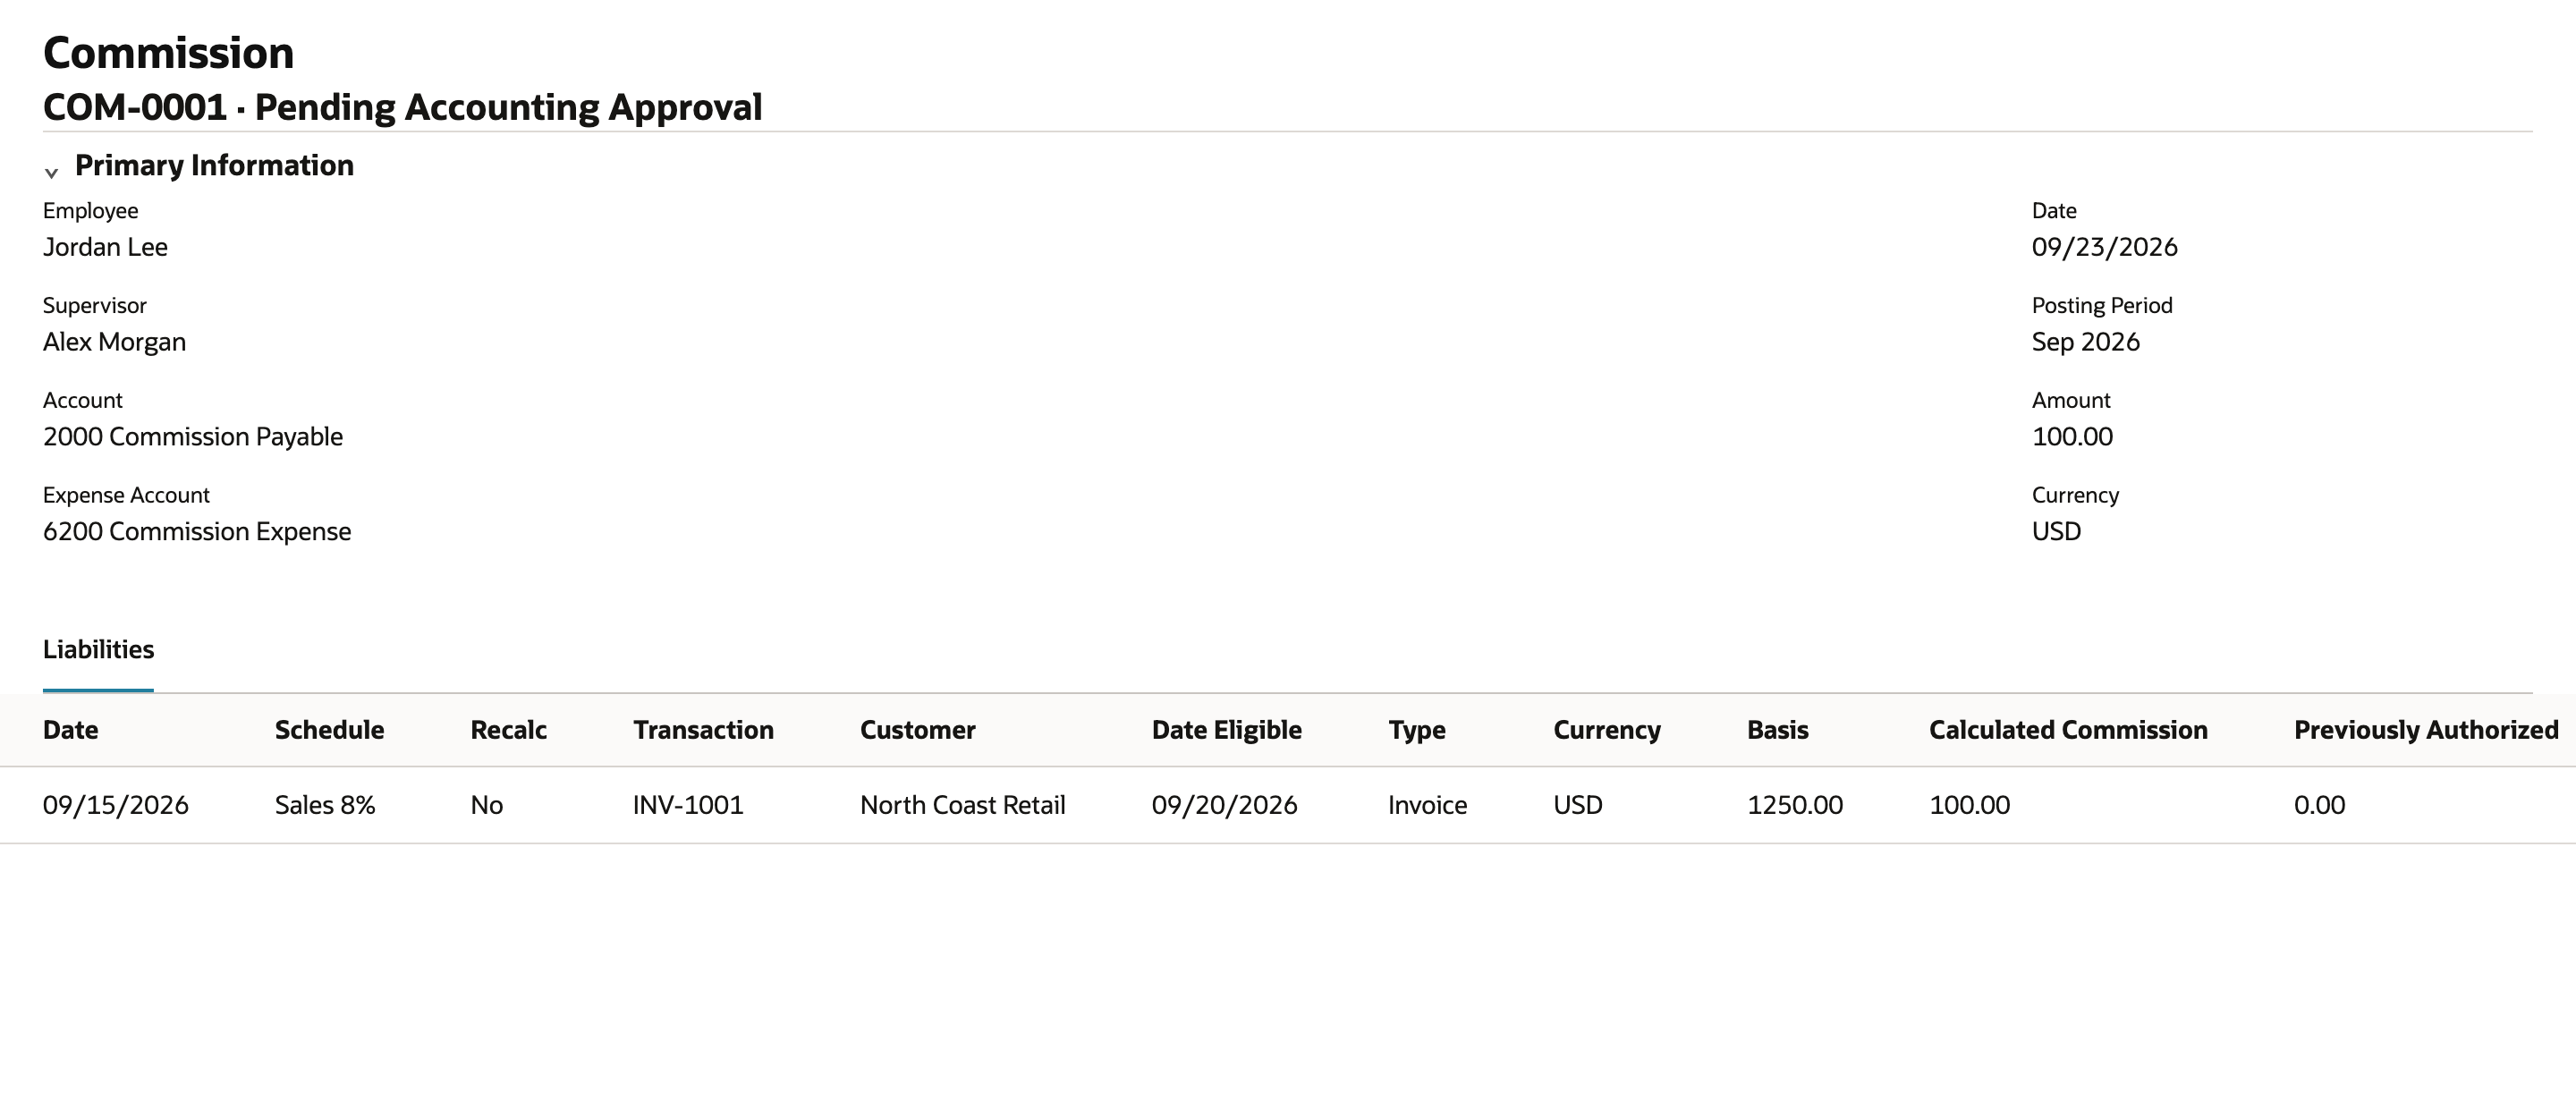Click the Posting Period field label

[x=2102, y=305]
